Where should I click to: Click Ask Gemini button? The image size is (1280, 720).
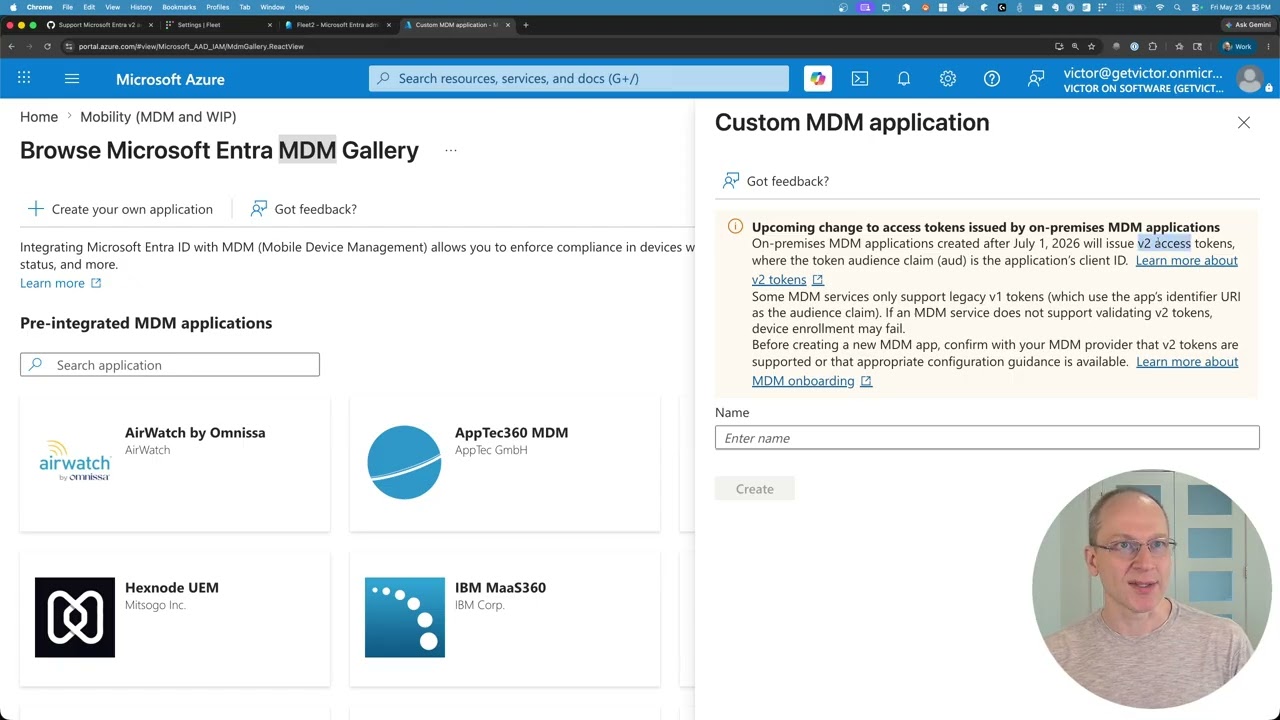[1247, 24]
